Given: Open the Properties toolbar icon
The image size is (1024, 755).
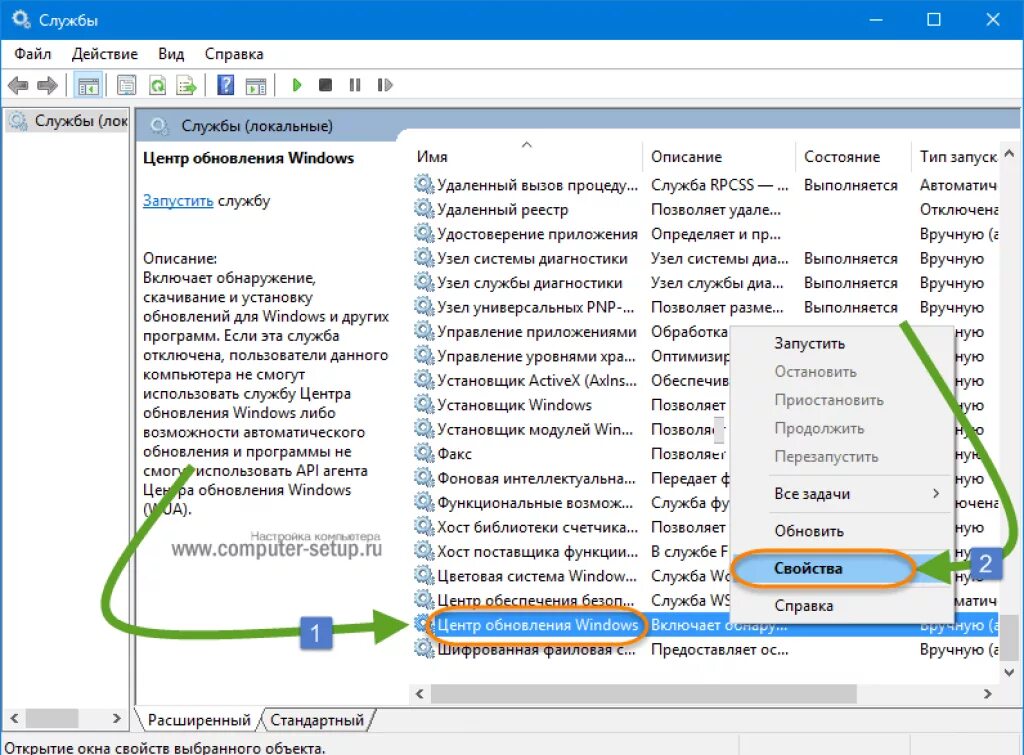Looking at the screenshot, I should (127, 86).
